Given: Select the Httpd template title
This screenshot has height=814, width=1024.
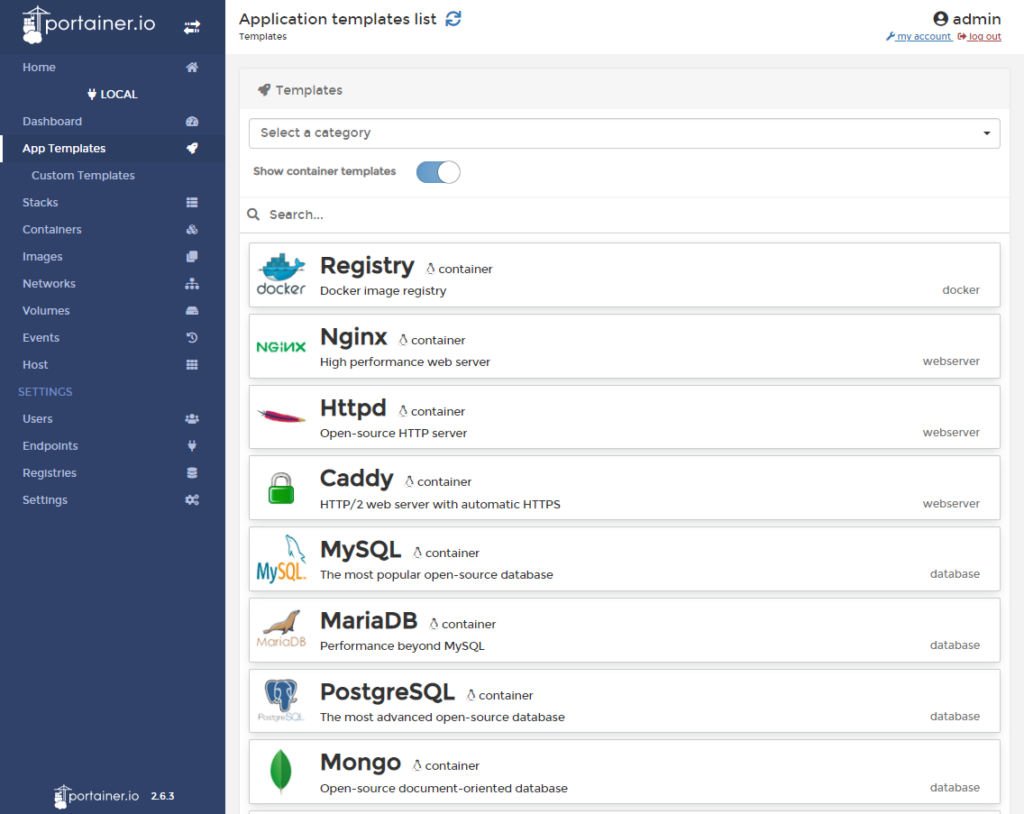Looking at the screenshot, I should (353, 408).
